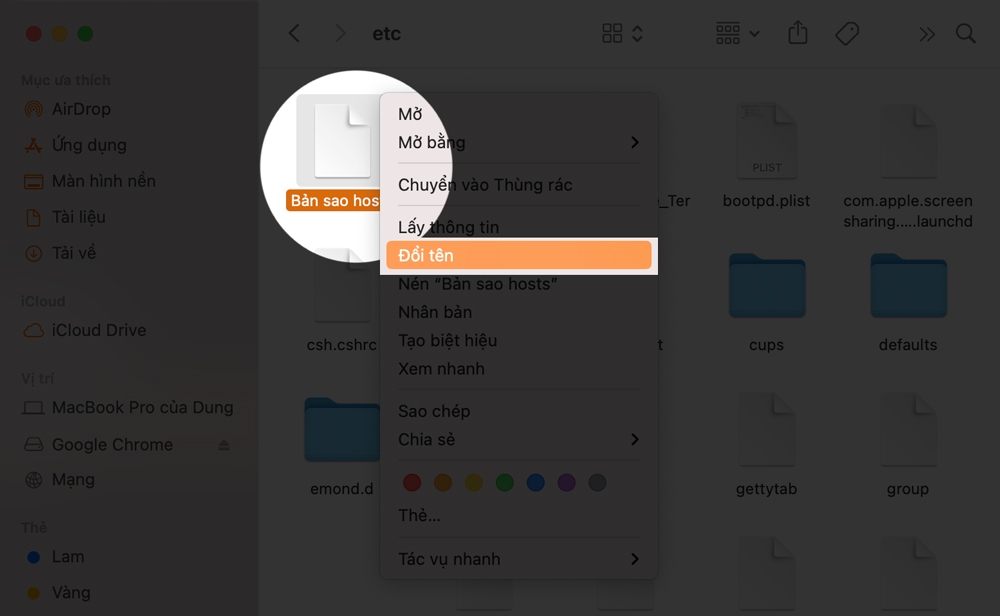
Task: Expand Chia sẻ submenu
Action: (x=518, y=439)
